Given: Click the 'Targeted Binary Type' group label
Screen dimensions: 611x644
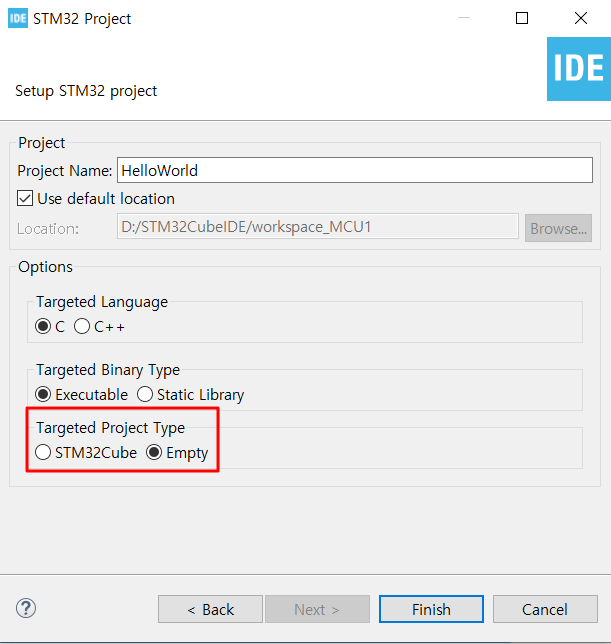Looking at the screenshot, I should [108, 370].
